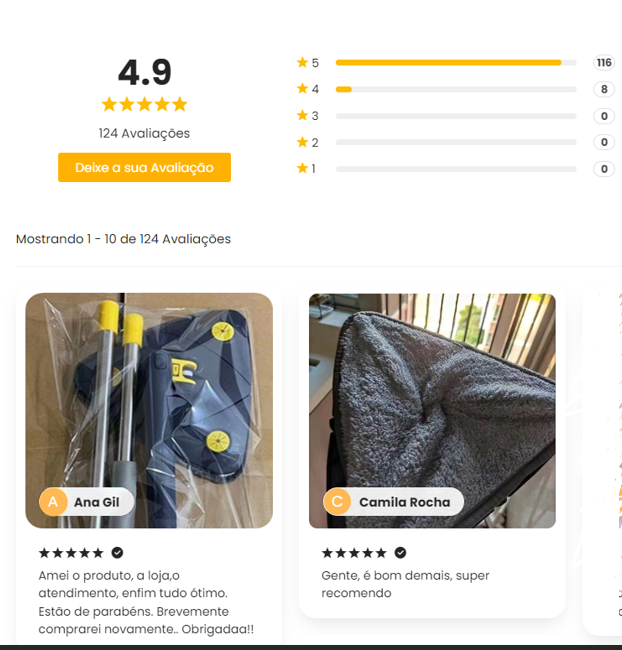
Task: Click Ana Gil's five-star review rating
Action: coord(71,553)
